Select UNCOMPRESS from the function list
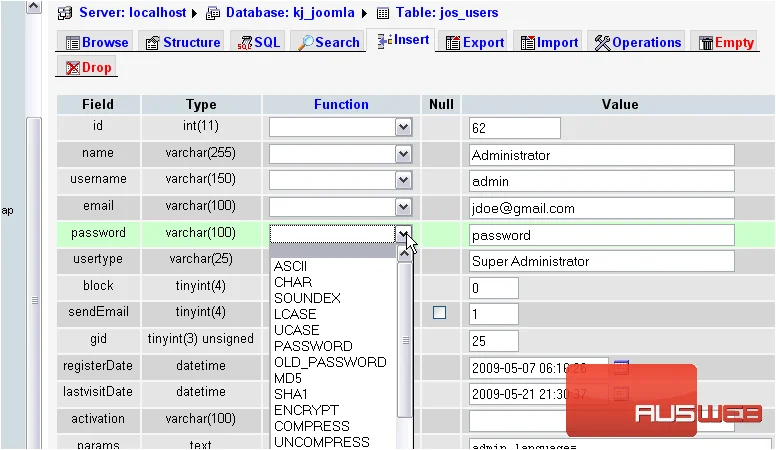Screen dimensions: 776x450 (x=335, y=442)
